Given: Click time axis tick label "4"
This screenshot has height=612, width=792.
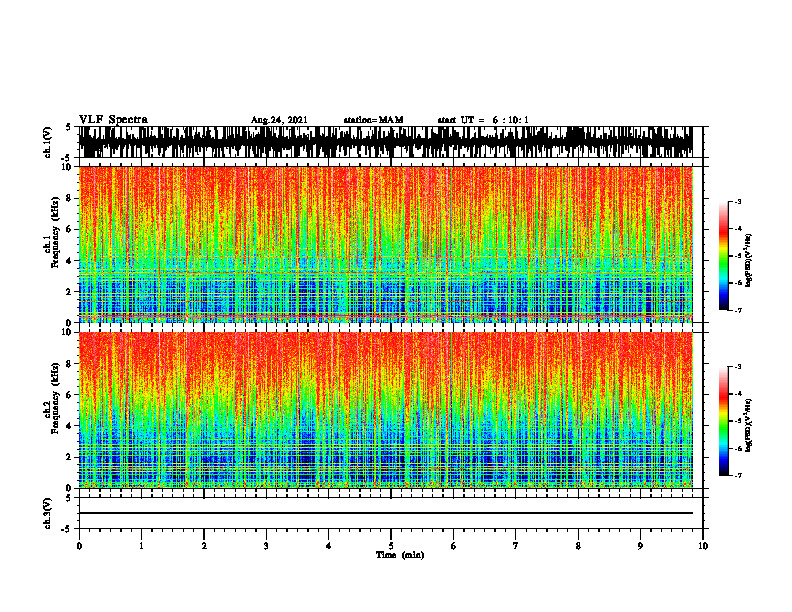Looking at the screenshot, I should point(329,546).
